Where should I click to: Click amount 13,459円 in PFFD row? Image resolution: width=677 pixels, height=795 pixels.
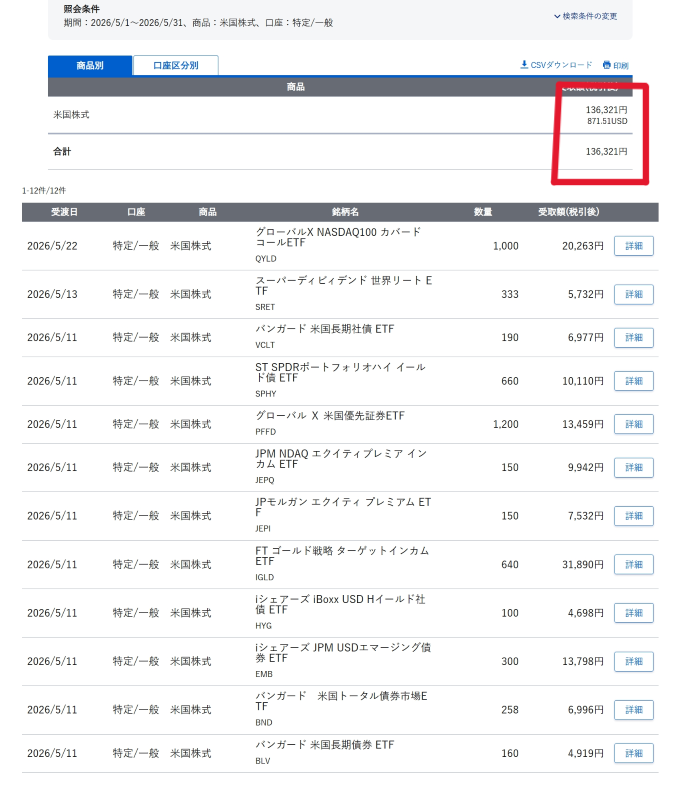pyautogui.click(x=583, y=424)
